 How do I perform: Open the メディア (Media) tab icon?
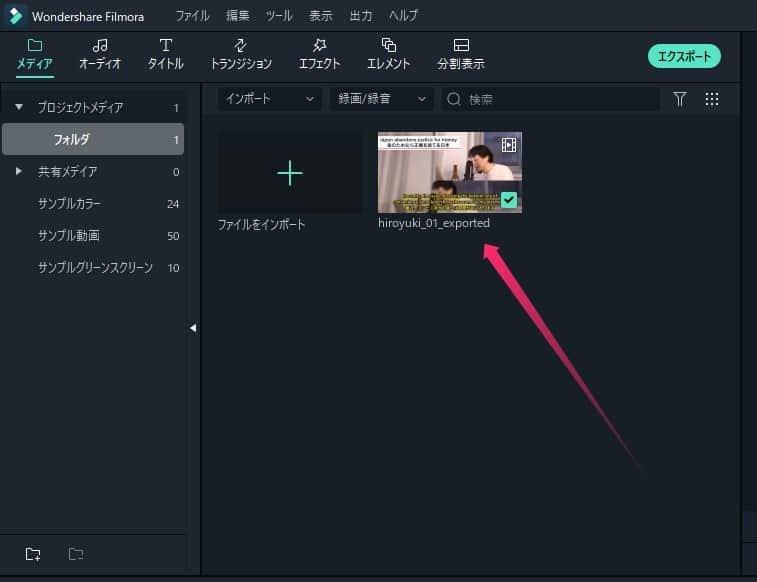click(34, 46)
